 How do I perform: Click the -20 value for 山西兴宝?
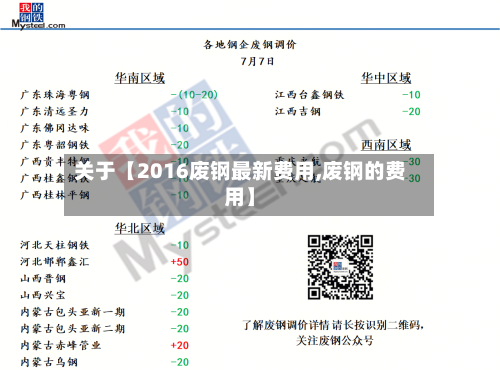[180, 295]
